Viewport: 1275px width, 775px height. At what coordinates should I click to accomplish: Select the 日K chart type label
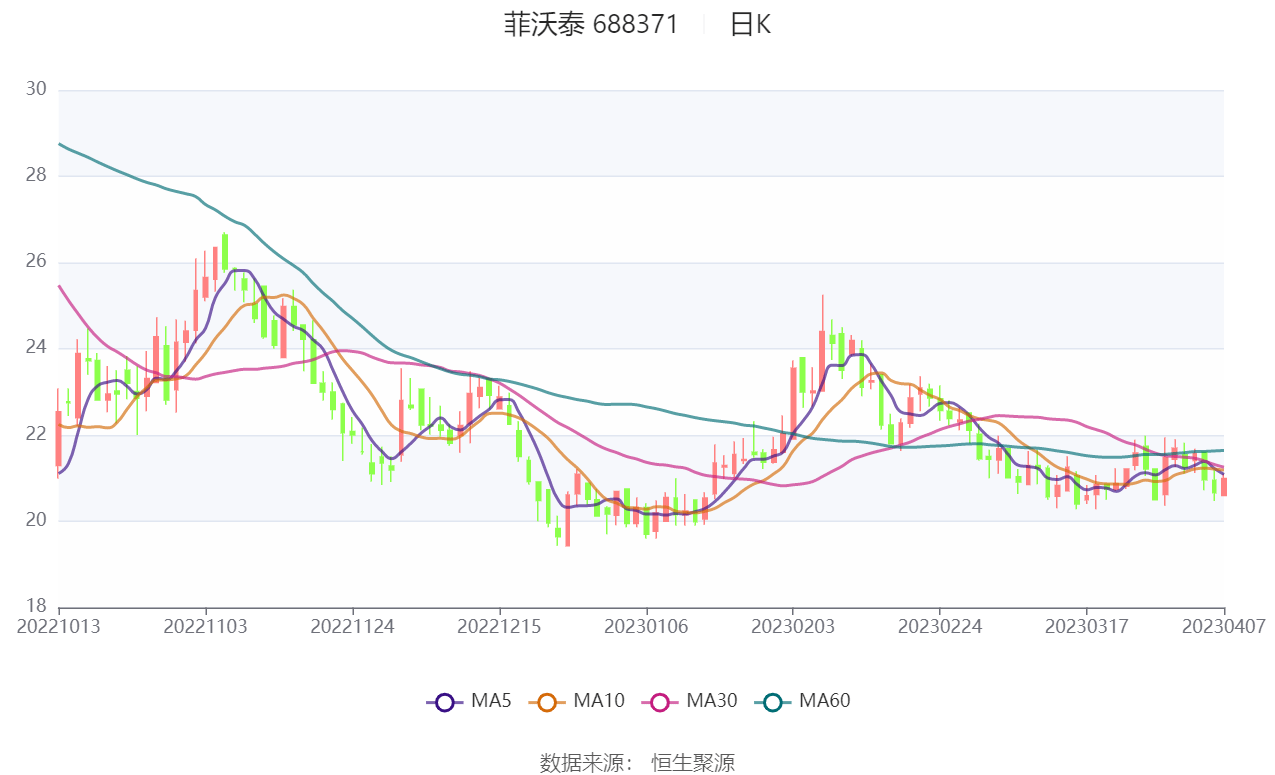pos(746,25)
